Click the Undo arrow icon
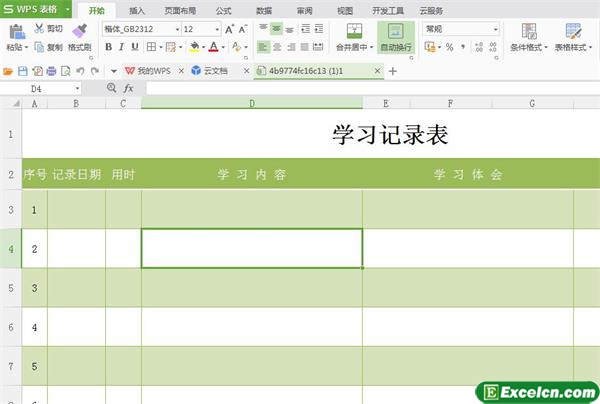 [80, 71]
